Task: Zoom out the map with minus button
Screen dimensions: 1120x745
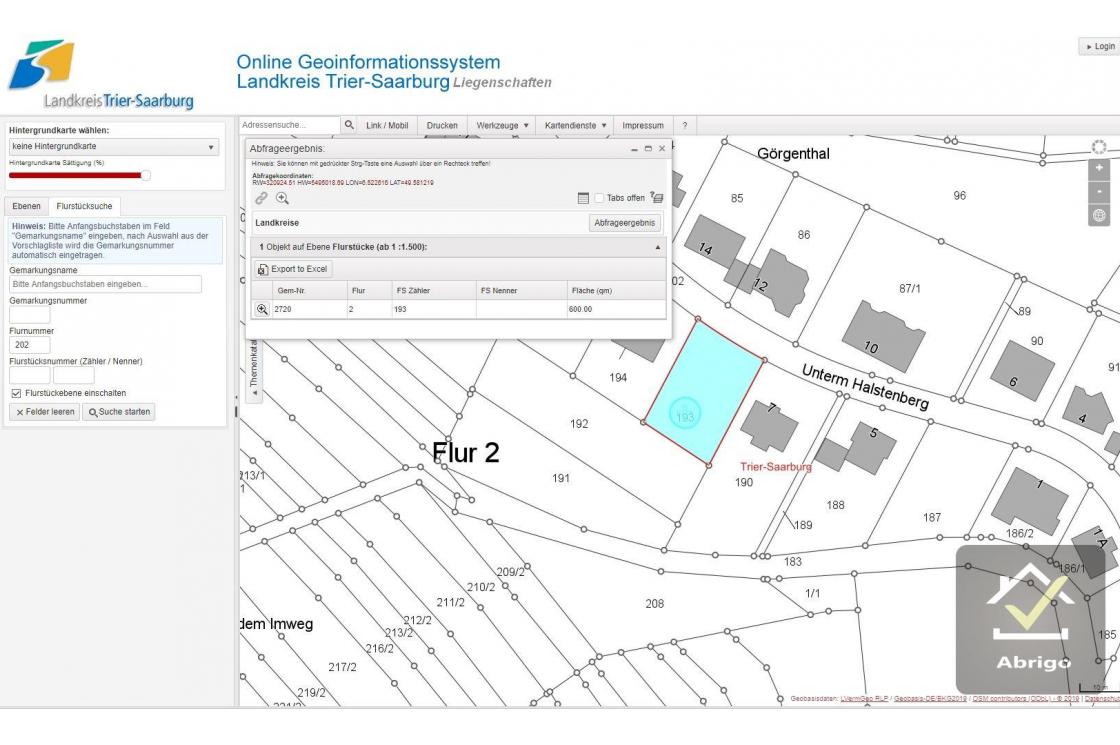Action: pos(1099,192)
